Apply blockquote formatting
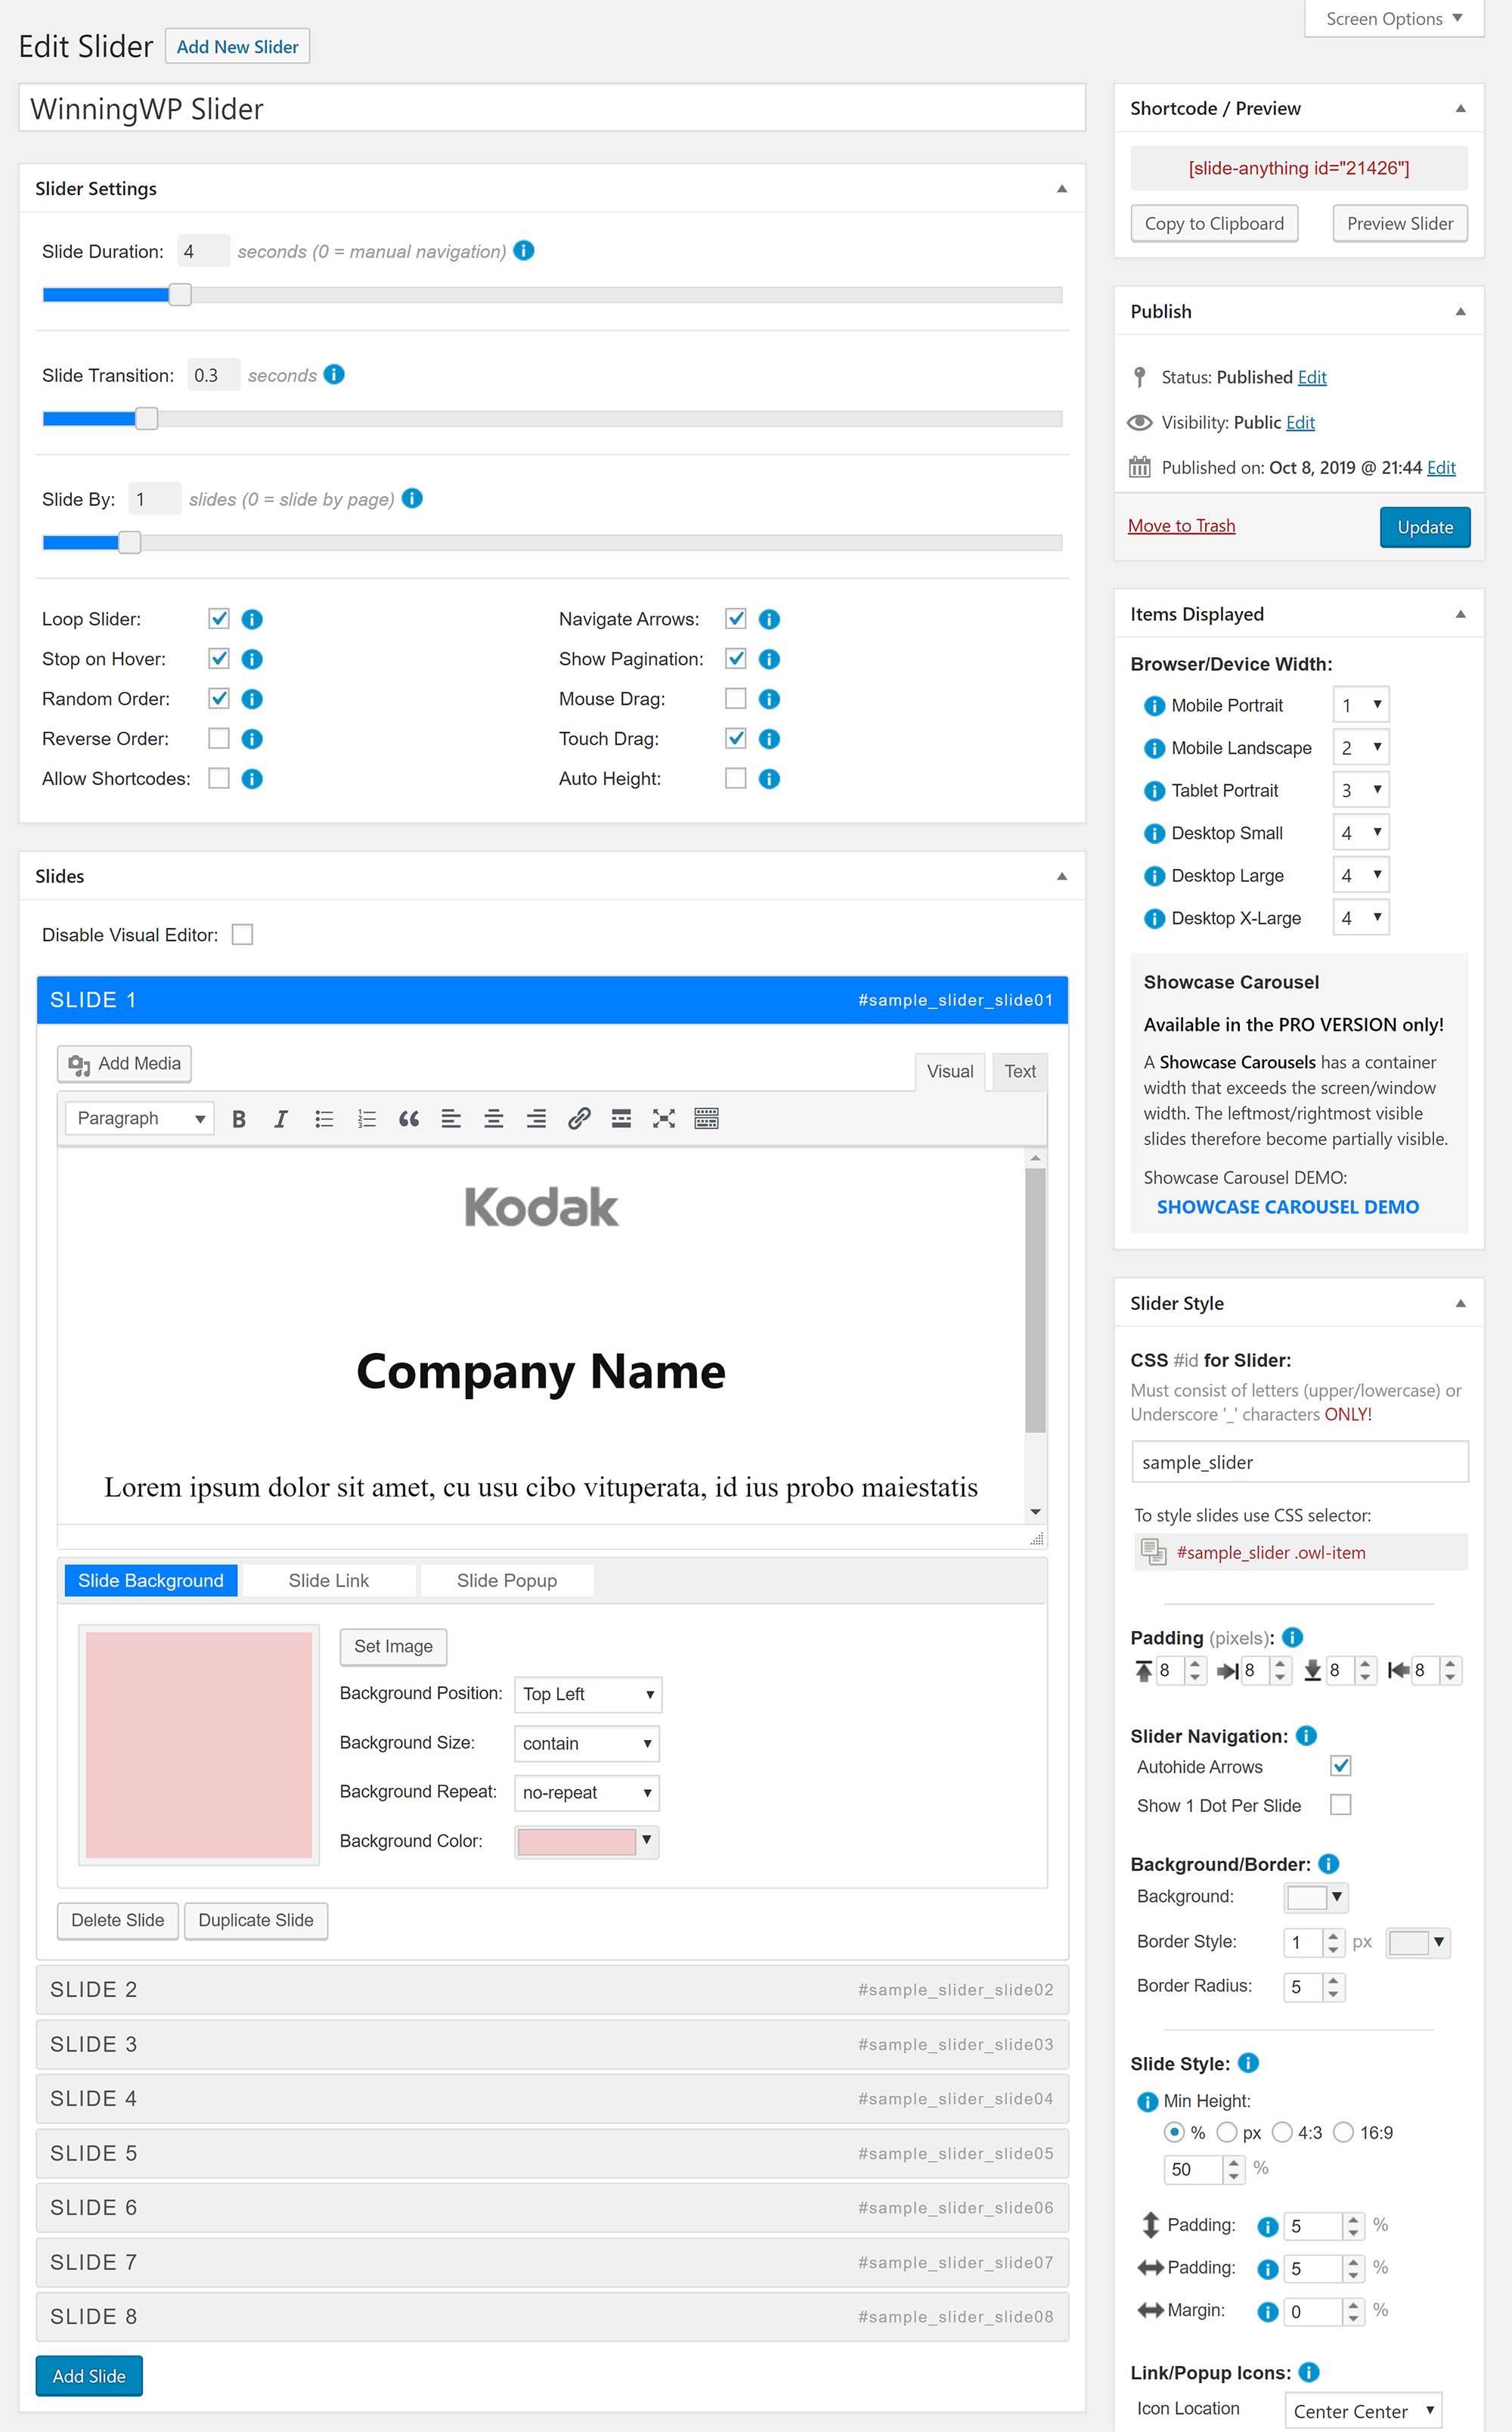The width and height of the screenshot is (1512, 2432). pos(409,1119)
